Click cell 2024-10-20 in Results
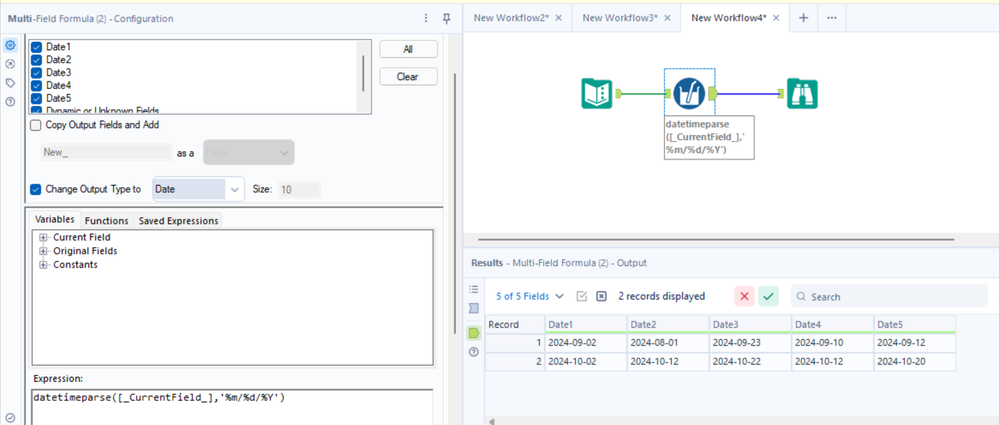Viewport: 999px width, 425px height. (914, 361)
